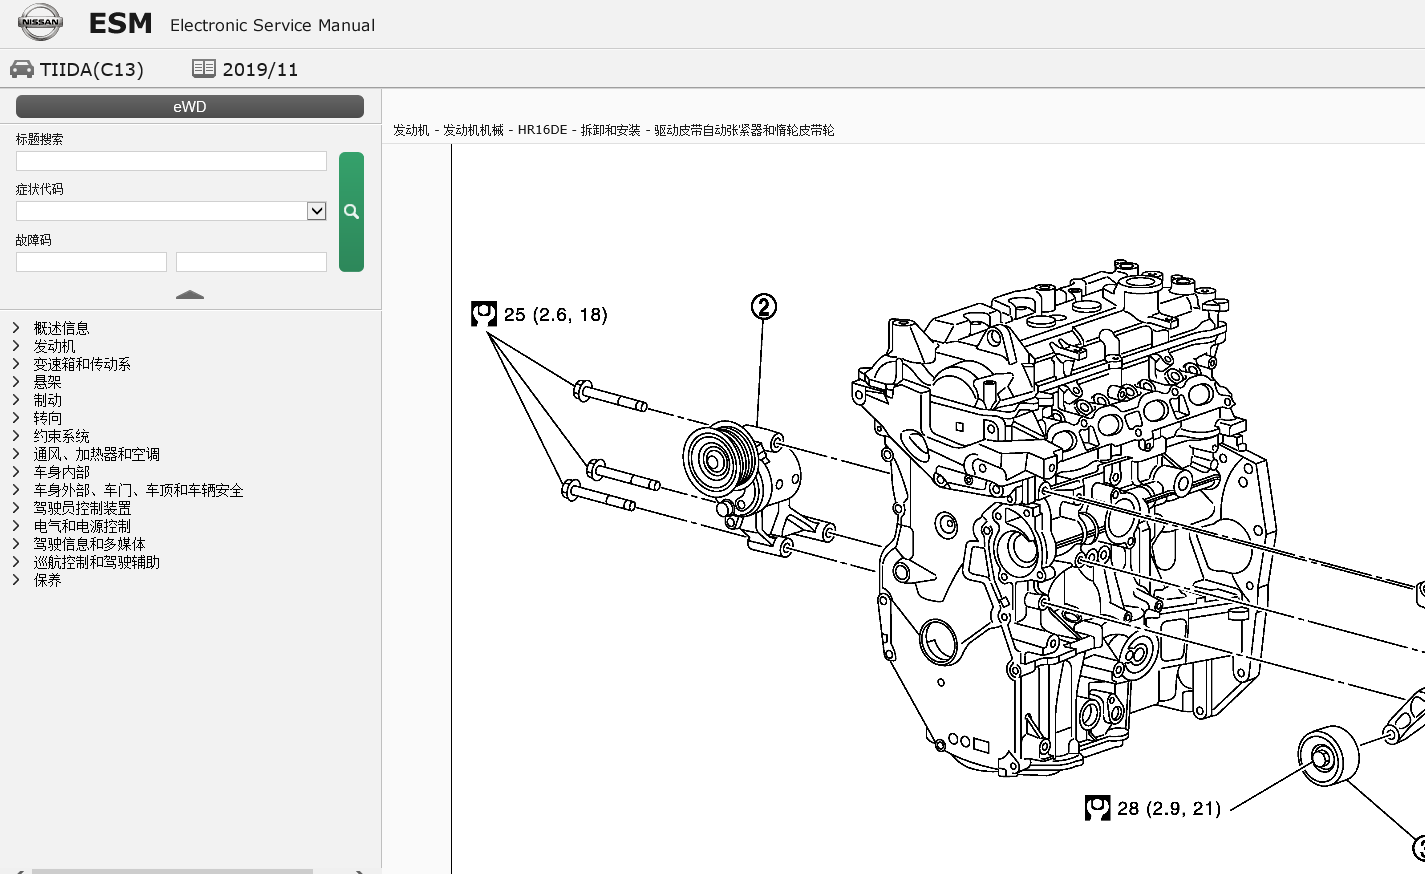Click the ESM title text
Screen dimensions: 1425x874
coord(121,23)
